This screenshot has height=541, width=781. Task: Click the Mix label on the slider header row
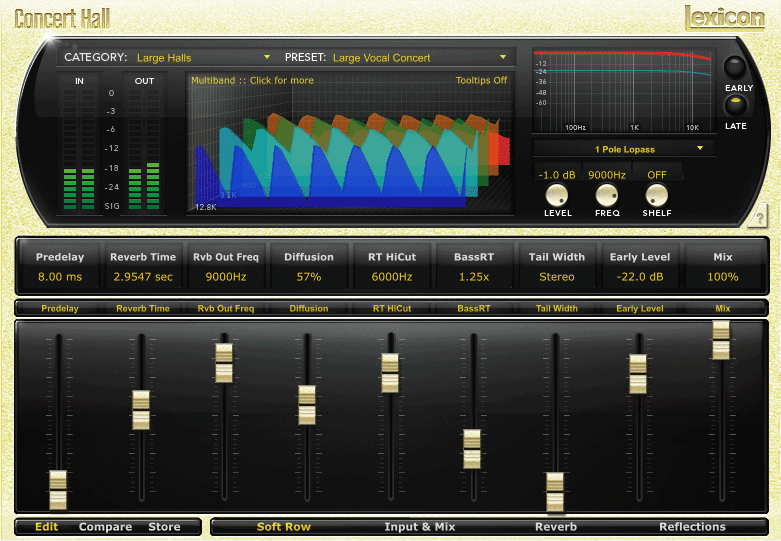coord(723,308)
